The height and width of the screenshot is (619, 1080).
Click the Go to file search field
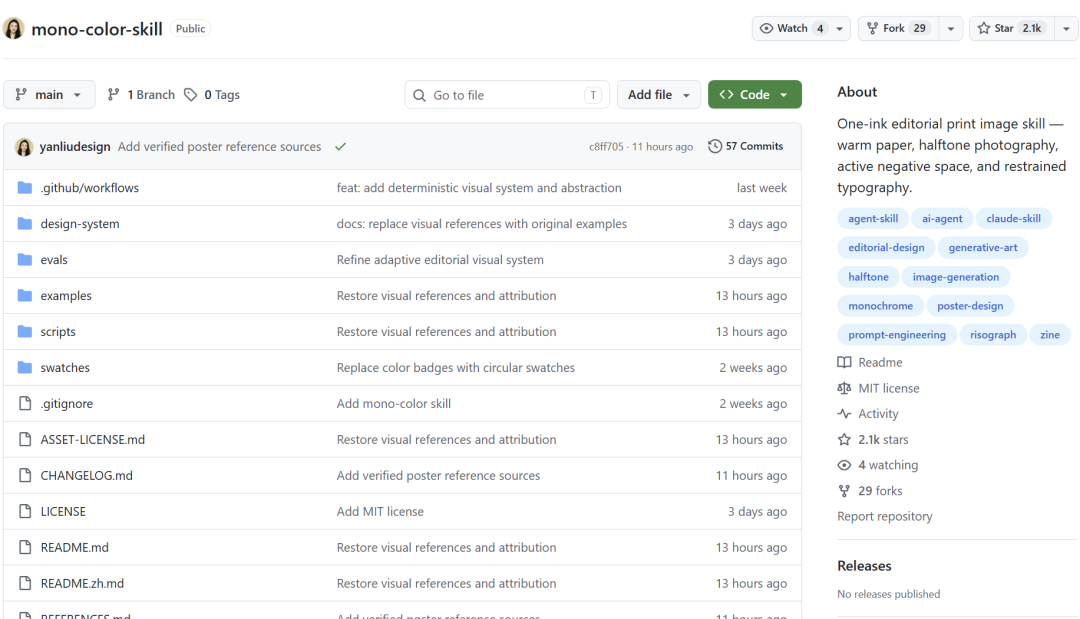point(507,95)
